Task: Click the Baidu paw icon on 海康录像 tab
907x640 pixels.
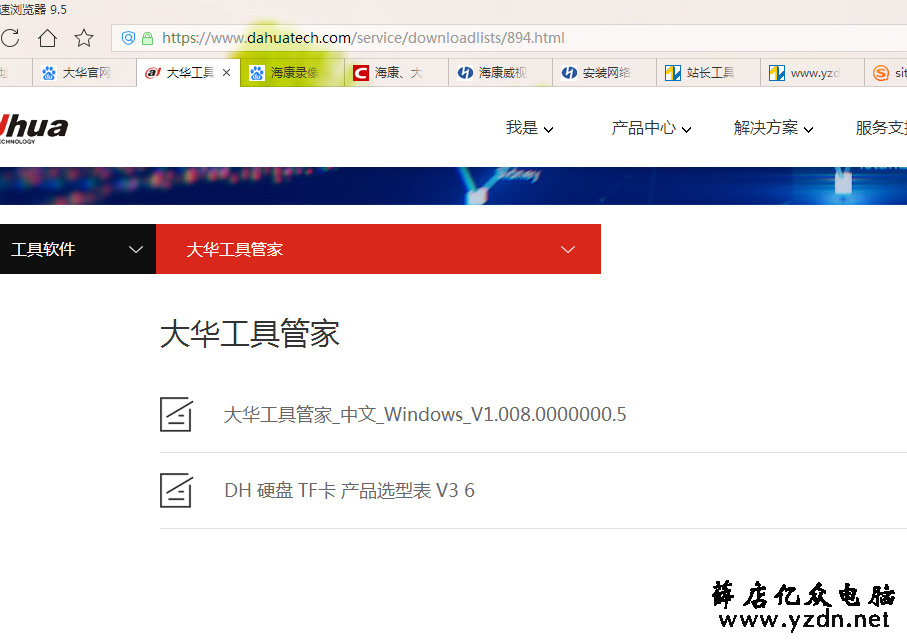Action: coord(257,73)
